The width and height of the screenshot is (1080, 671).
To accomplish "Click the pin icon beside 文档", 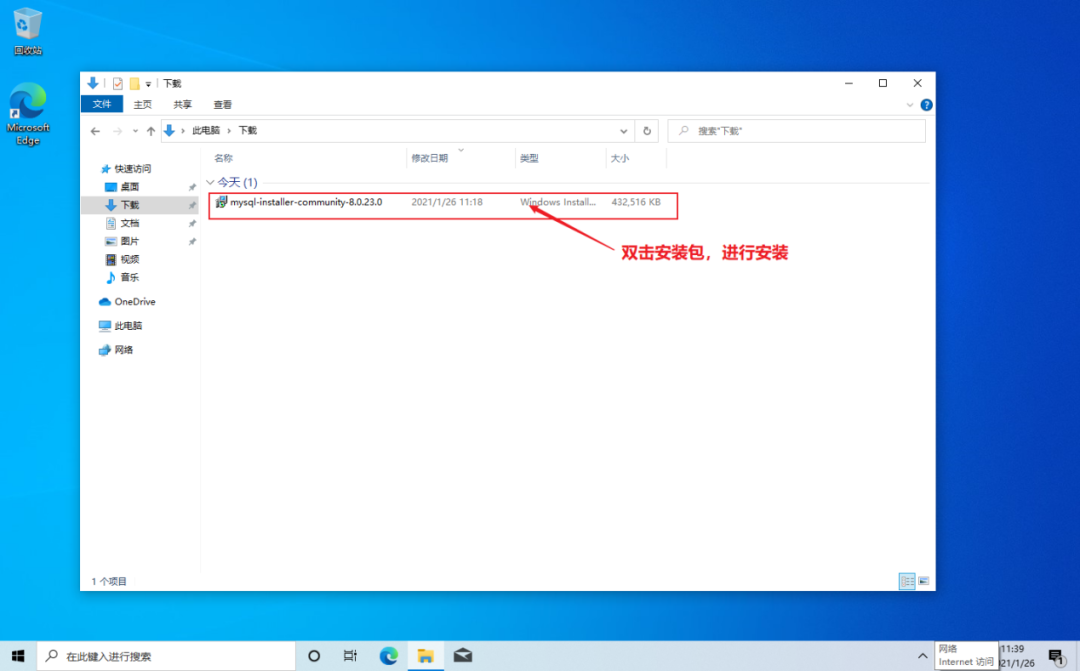I will 192,223.
